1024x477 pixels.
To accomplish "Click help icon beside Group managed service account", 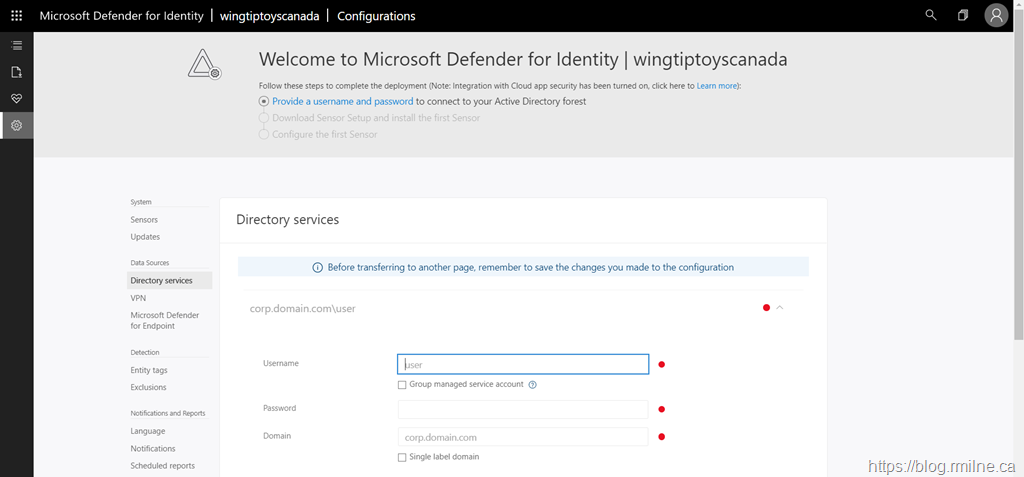I will (x=532, y=385).
